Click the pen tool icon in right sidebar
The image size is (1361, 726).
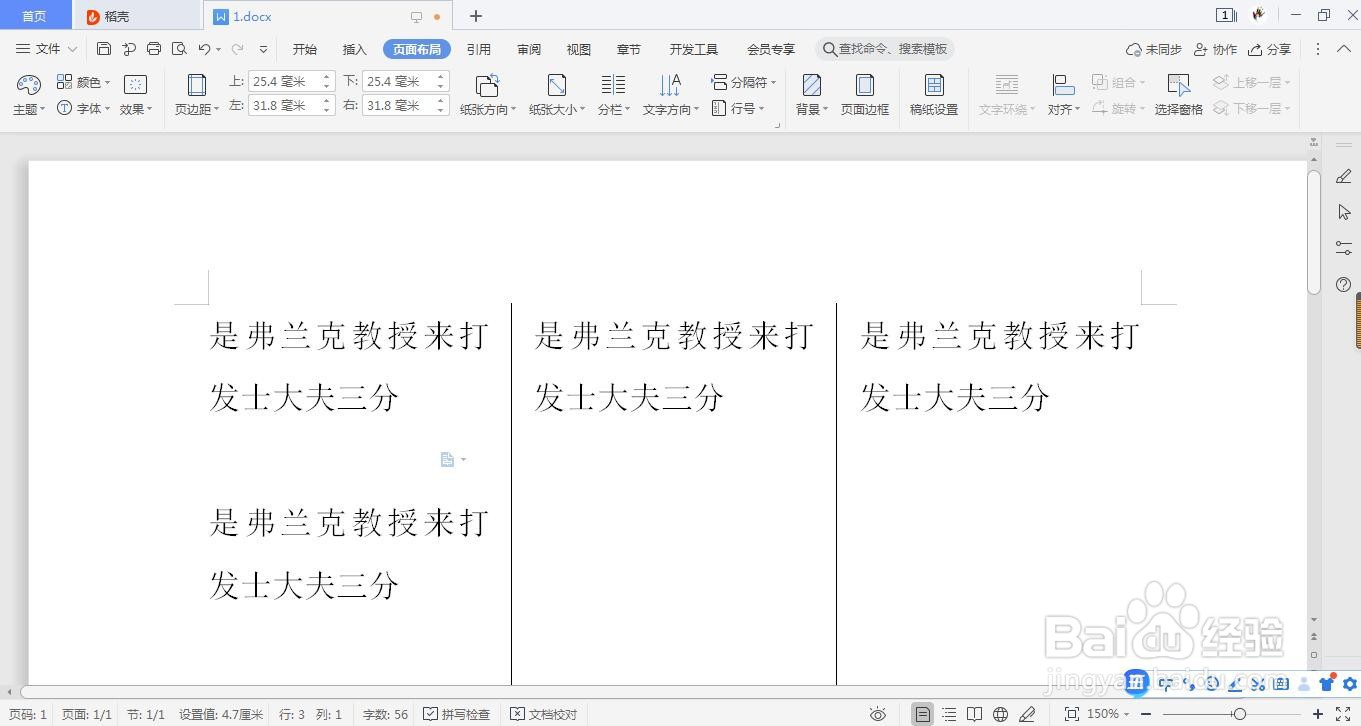click(1343, 177)
